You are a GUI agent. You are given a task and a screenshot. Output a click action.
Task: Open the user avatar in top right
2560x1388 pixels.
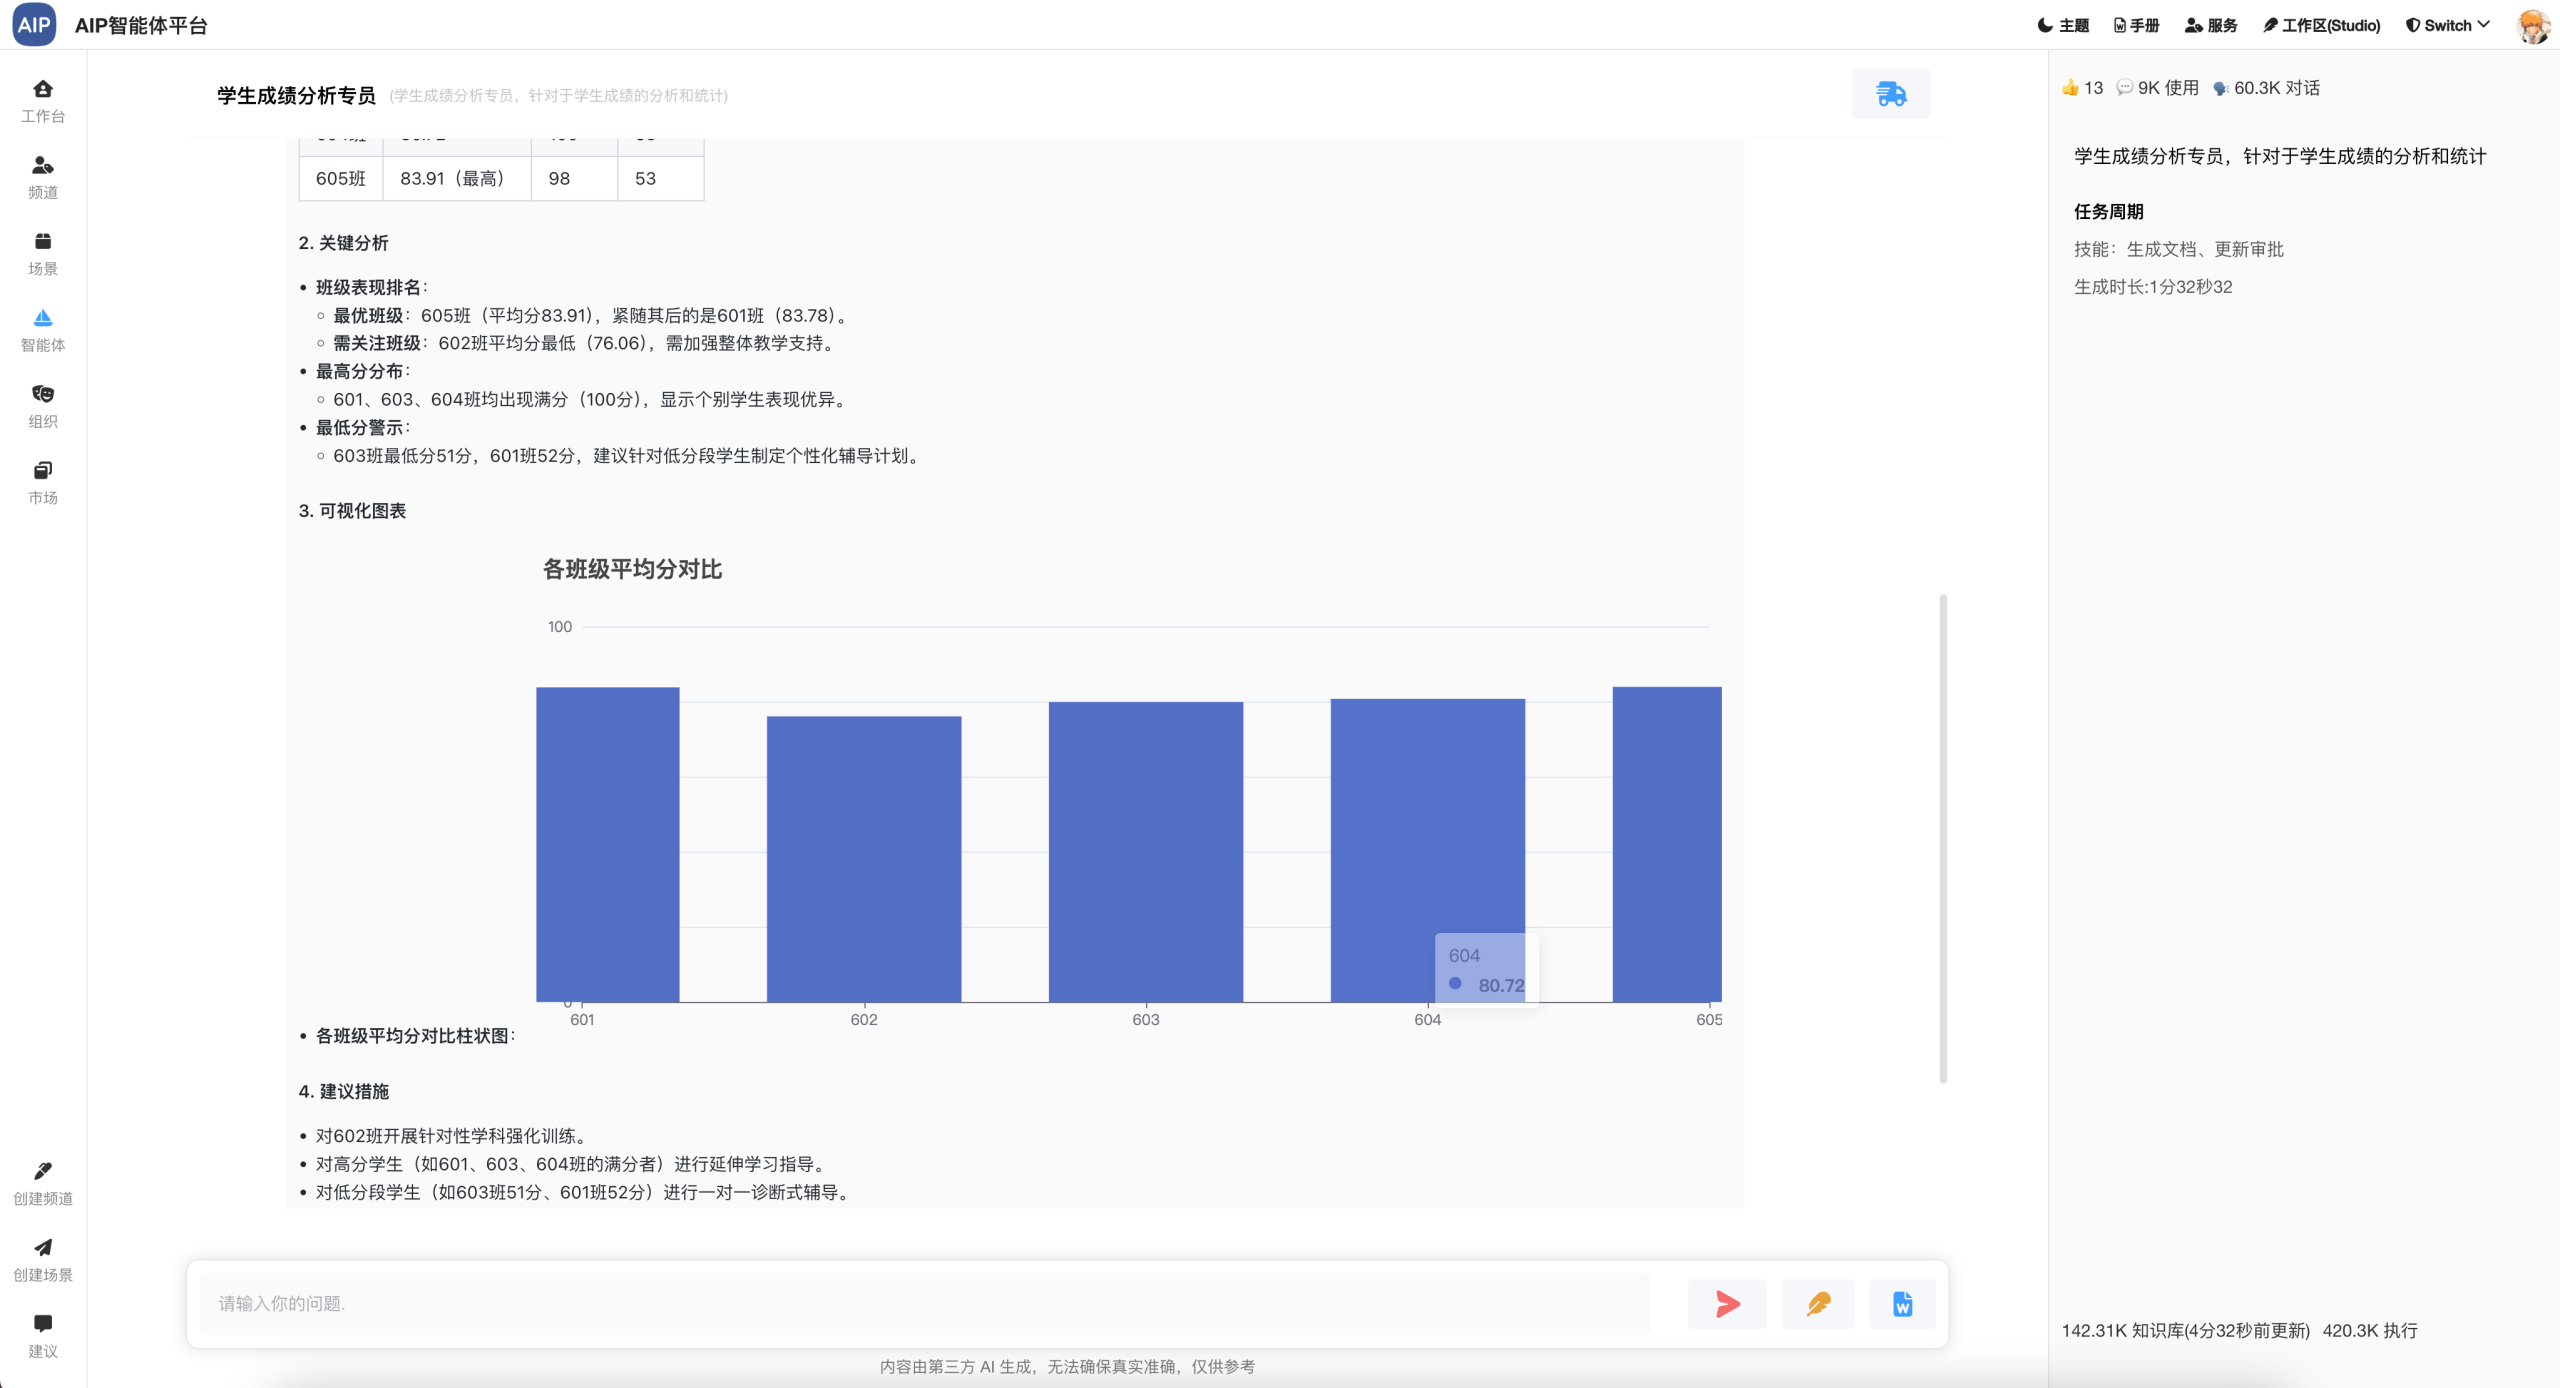[x=2532, y=25]
